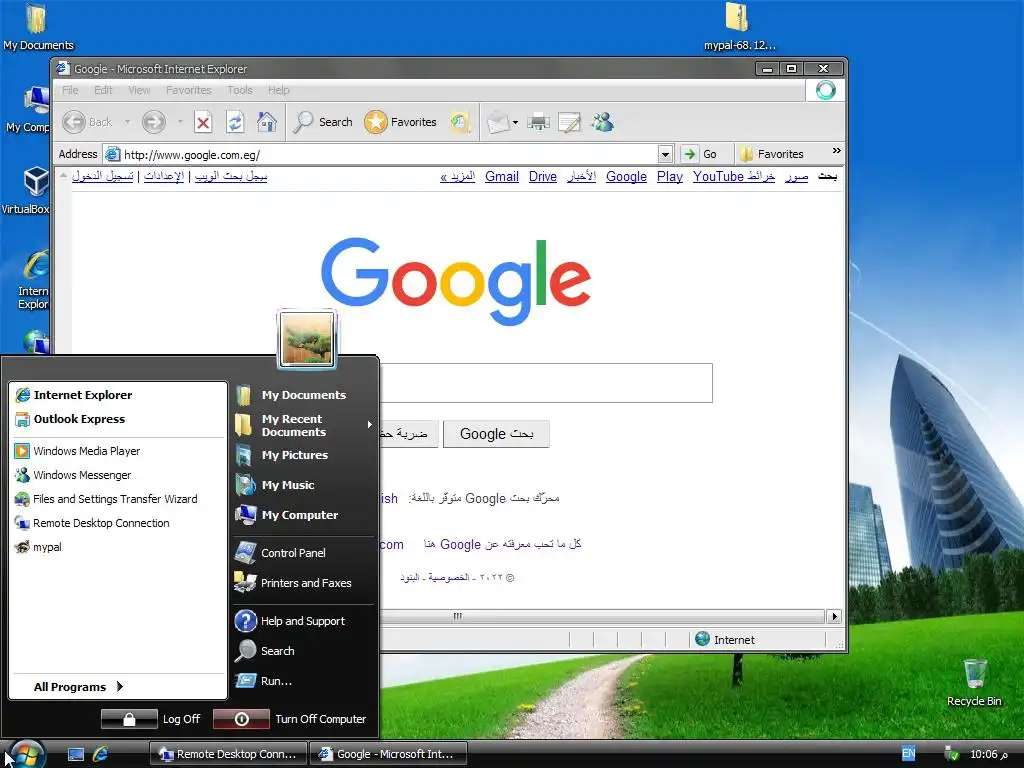The image size is (1024, 768).
Task: Click the horizontal scrollbar right arrow
Action: pos(833,616)
